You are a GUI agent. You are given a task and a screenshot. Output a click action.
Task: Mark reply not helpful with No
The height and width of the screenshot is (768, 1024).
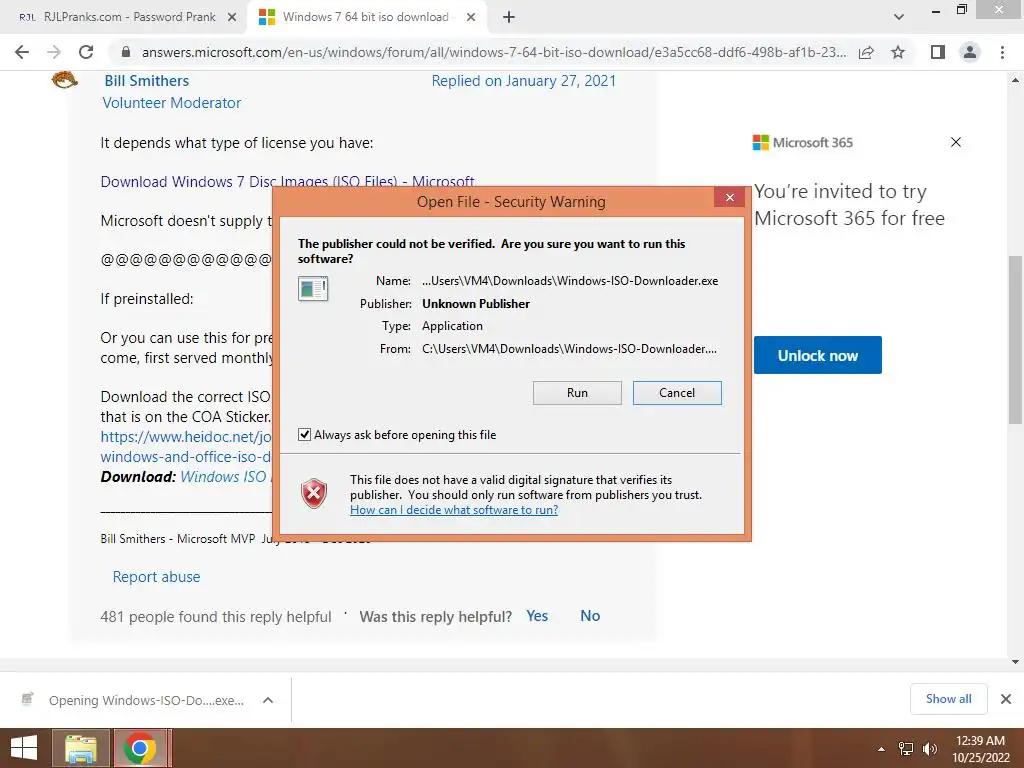click(590, 616)
